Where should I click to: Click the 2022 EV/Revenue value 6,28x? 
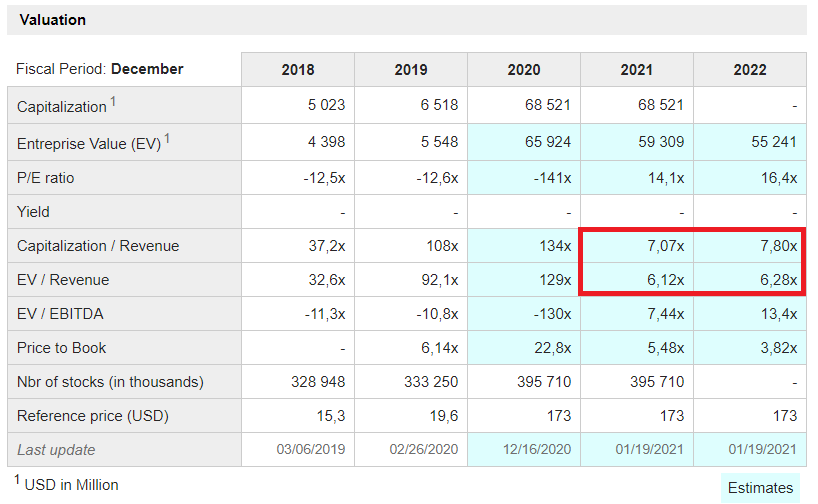pyautogui.click(x=779, y=280)
